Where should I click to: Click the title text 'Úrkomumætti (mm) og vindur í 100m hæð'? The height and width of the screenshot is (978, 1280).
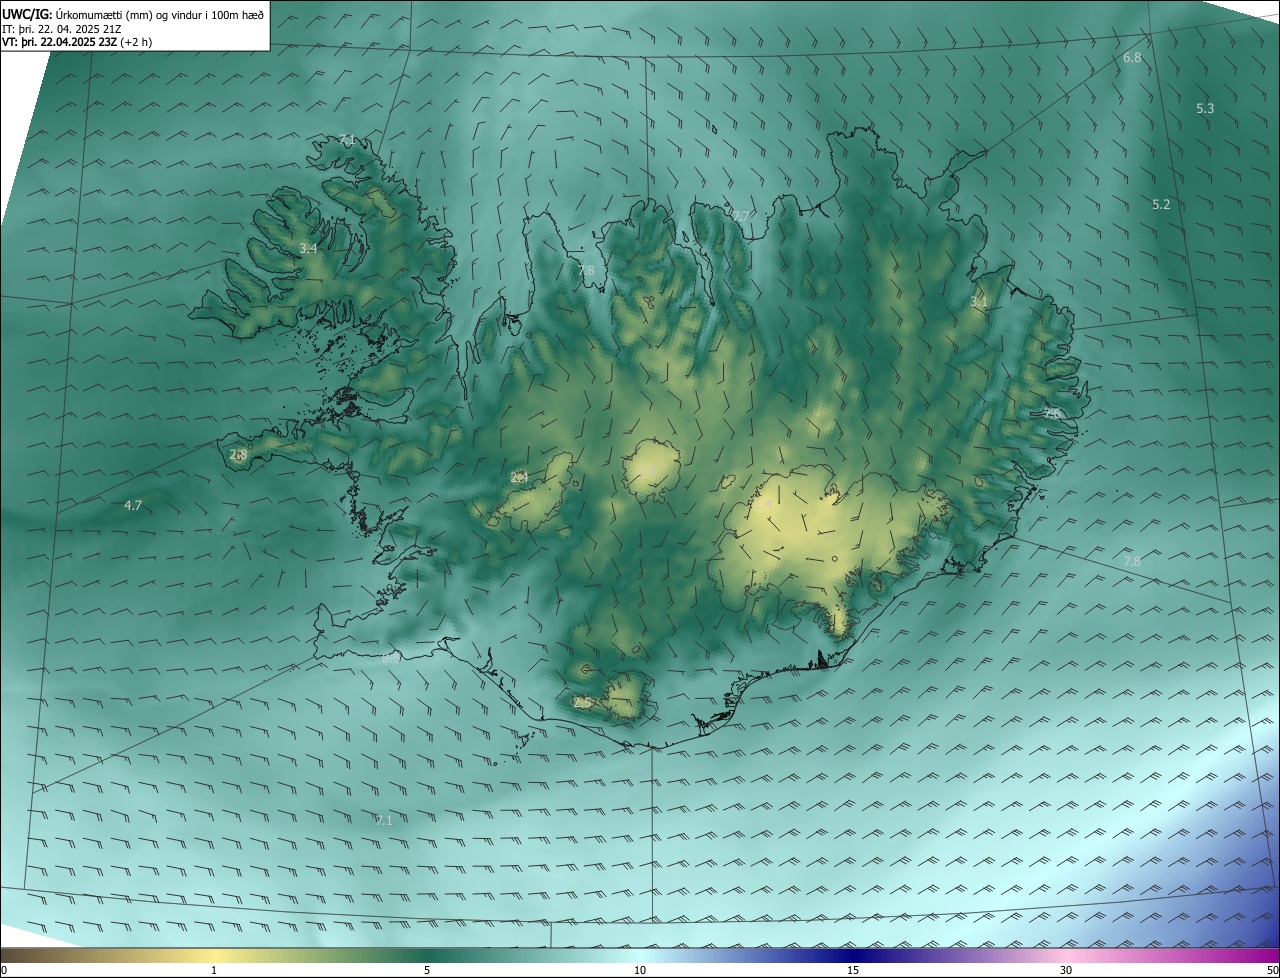(x=160, y=15)
